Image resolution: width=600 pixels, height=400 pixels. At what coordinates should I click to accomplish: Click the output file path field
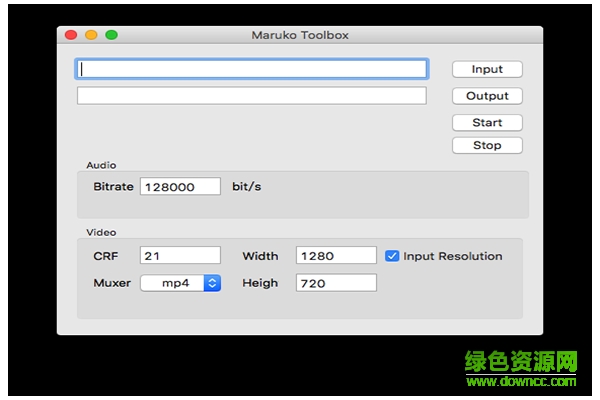click(x=252, y=96)
